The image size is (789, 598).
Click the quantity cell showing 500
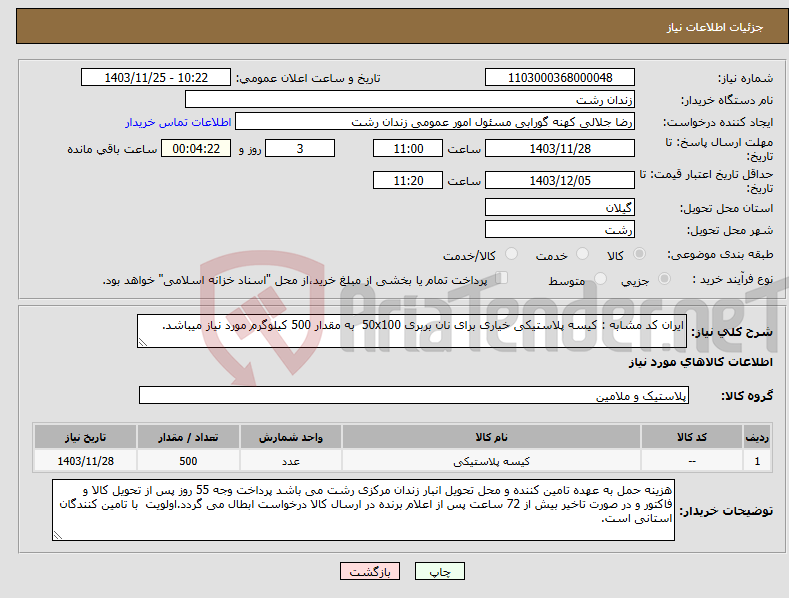[188, 461]
